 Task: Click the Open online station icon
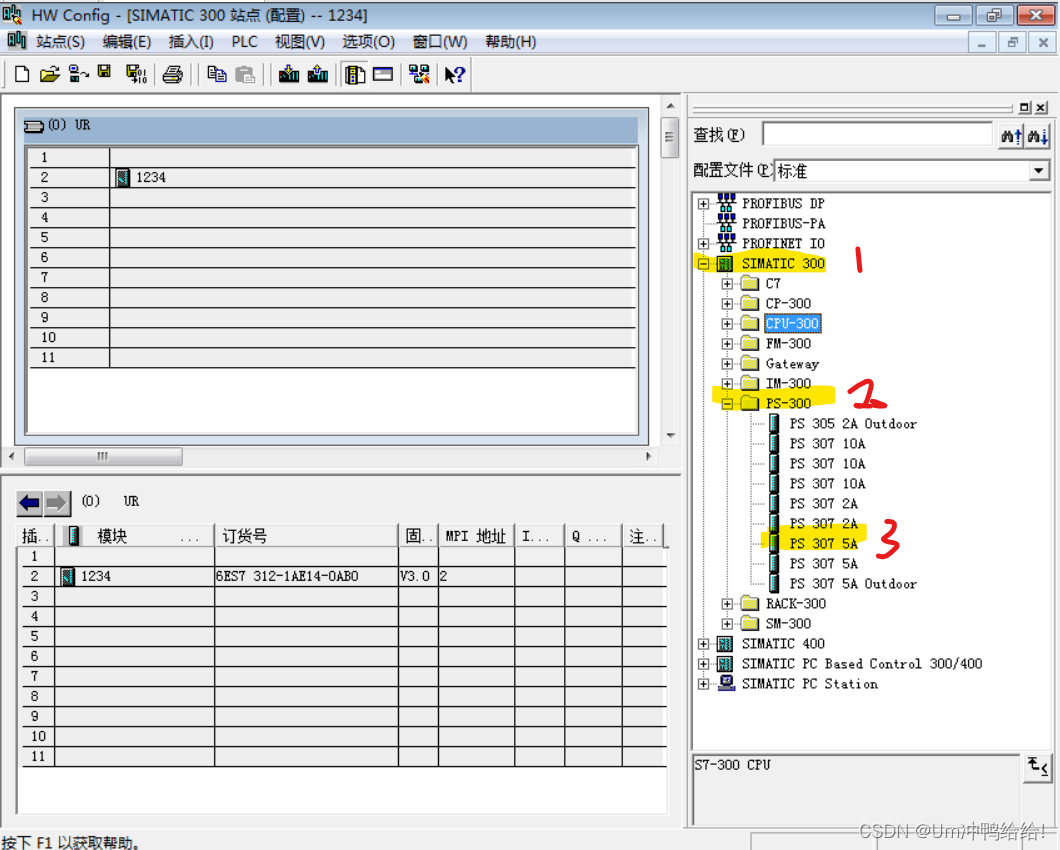[78, 74]
